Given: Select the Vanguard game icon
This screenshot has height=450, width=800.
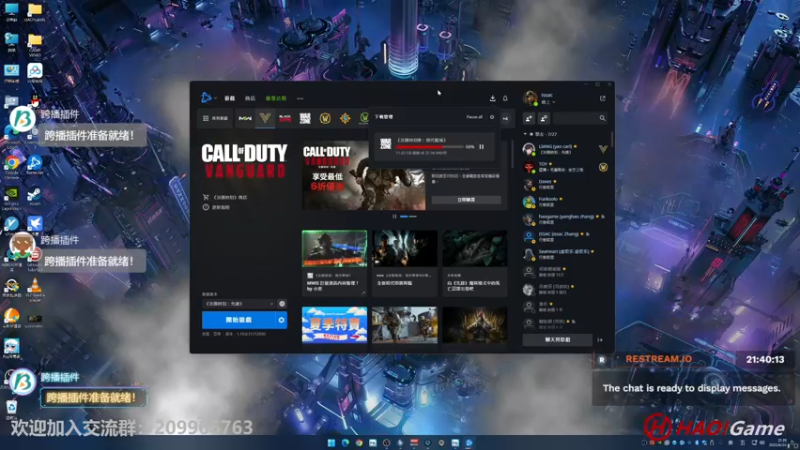Looking at the screenshot, I should coord(265,118).
